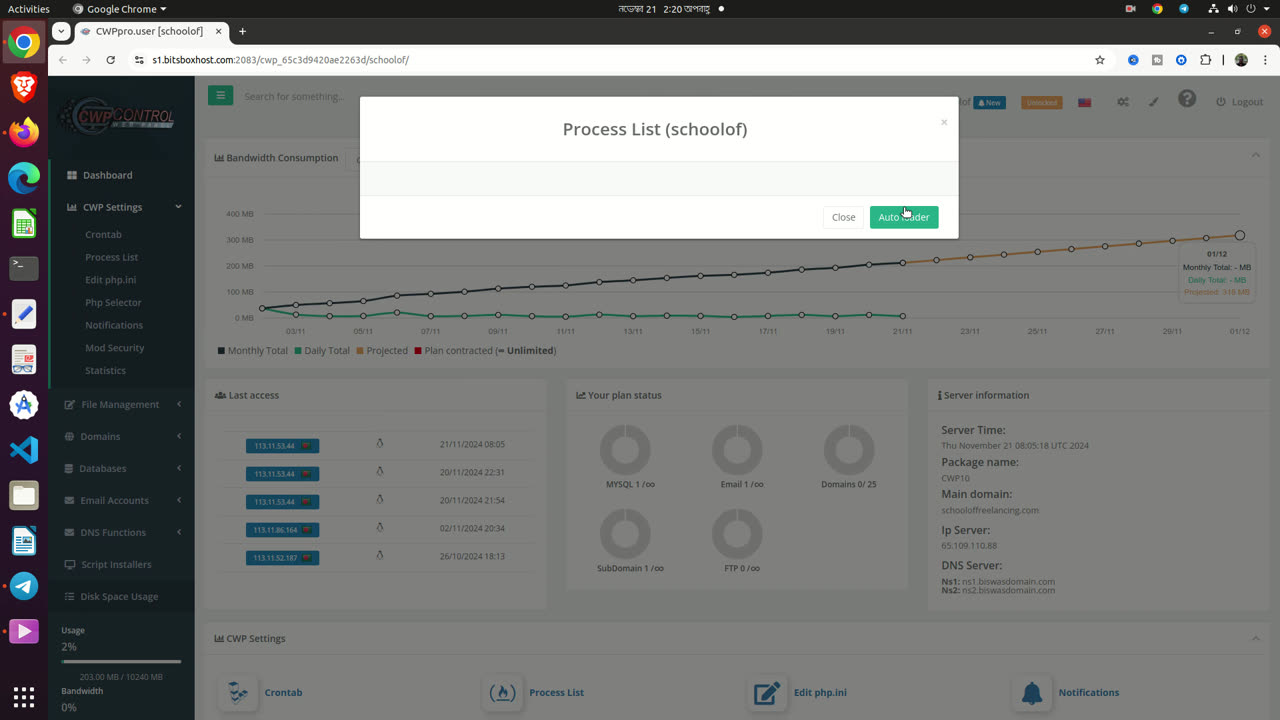Image resolution: width=1280 pixels, height=720 pixels.
Task: Click the Domains 0/25 donut chart
Action: coord(848,449)
